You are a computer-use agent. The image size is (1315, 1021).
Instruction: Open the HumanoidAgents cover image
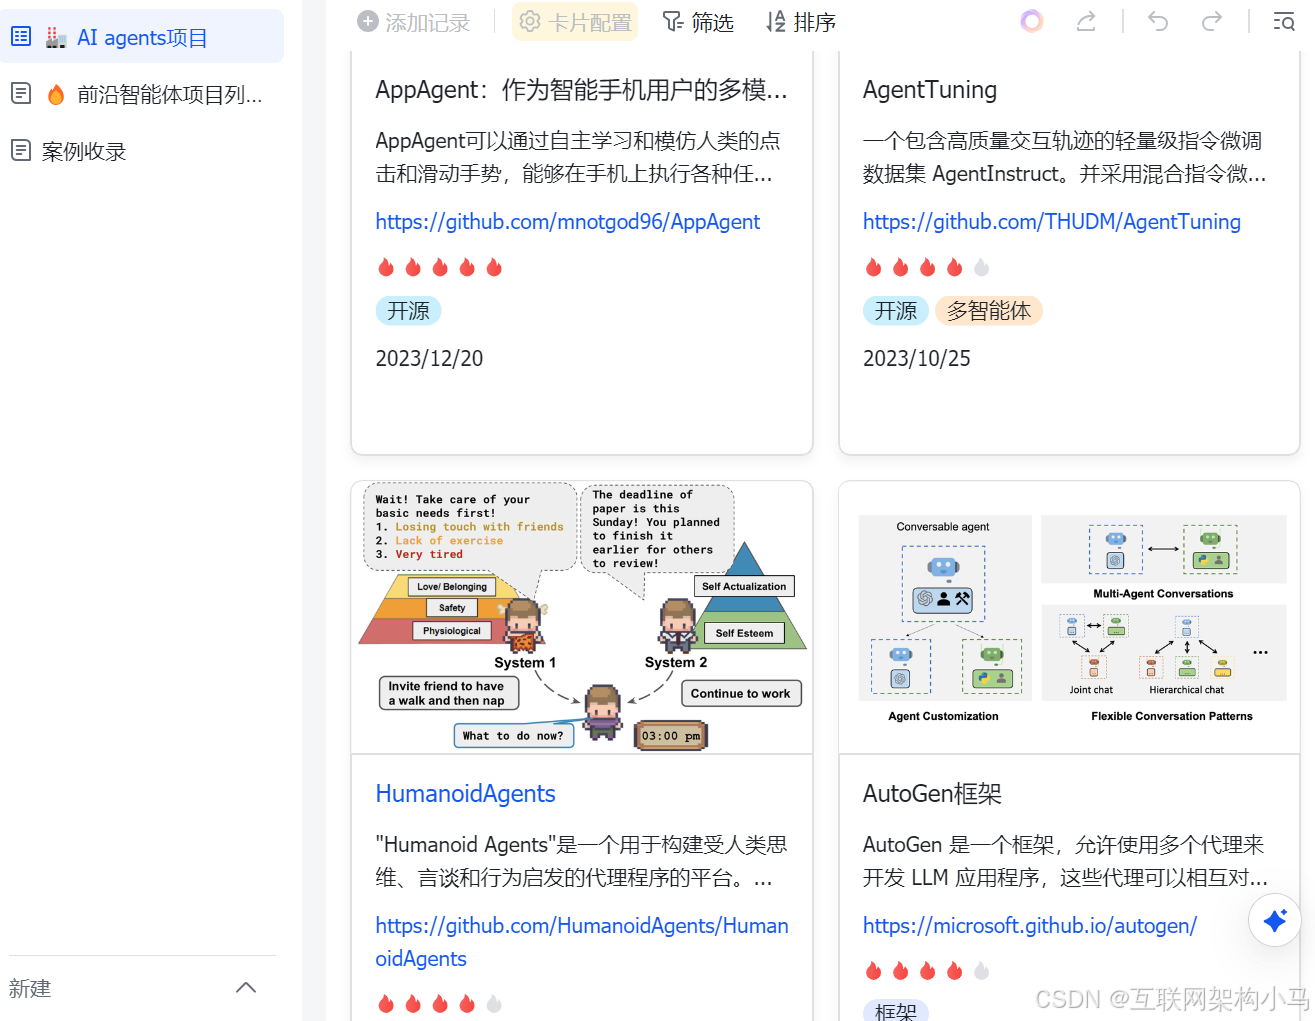pyautogui.click(x=582, y=617)
